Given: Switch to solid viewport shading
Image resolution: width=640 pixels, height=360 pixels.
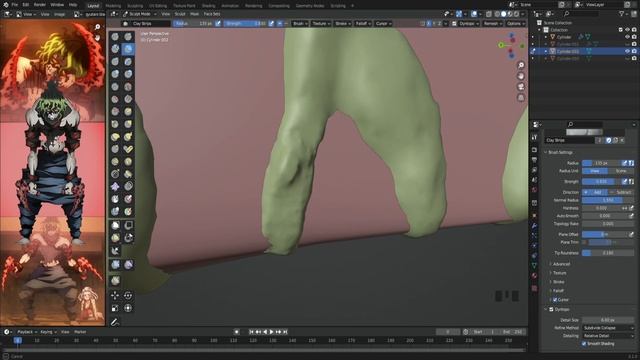Looking at the screenshot, I should tap(503, 14).
